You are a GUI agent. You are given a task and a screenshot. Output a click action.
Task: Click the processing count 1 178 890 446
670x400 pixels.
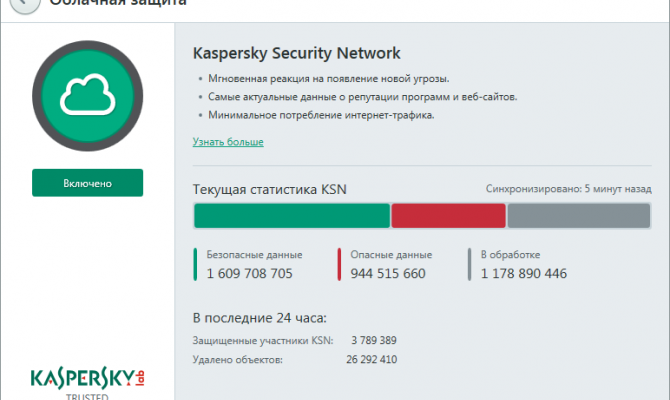[523, 273]
